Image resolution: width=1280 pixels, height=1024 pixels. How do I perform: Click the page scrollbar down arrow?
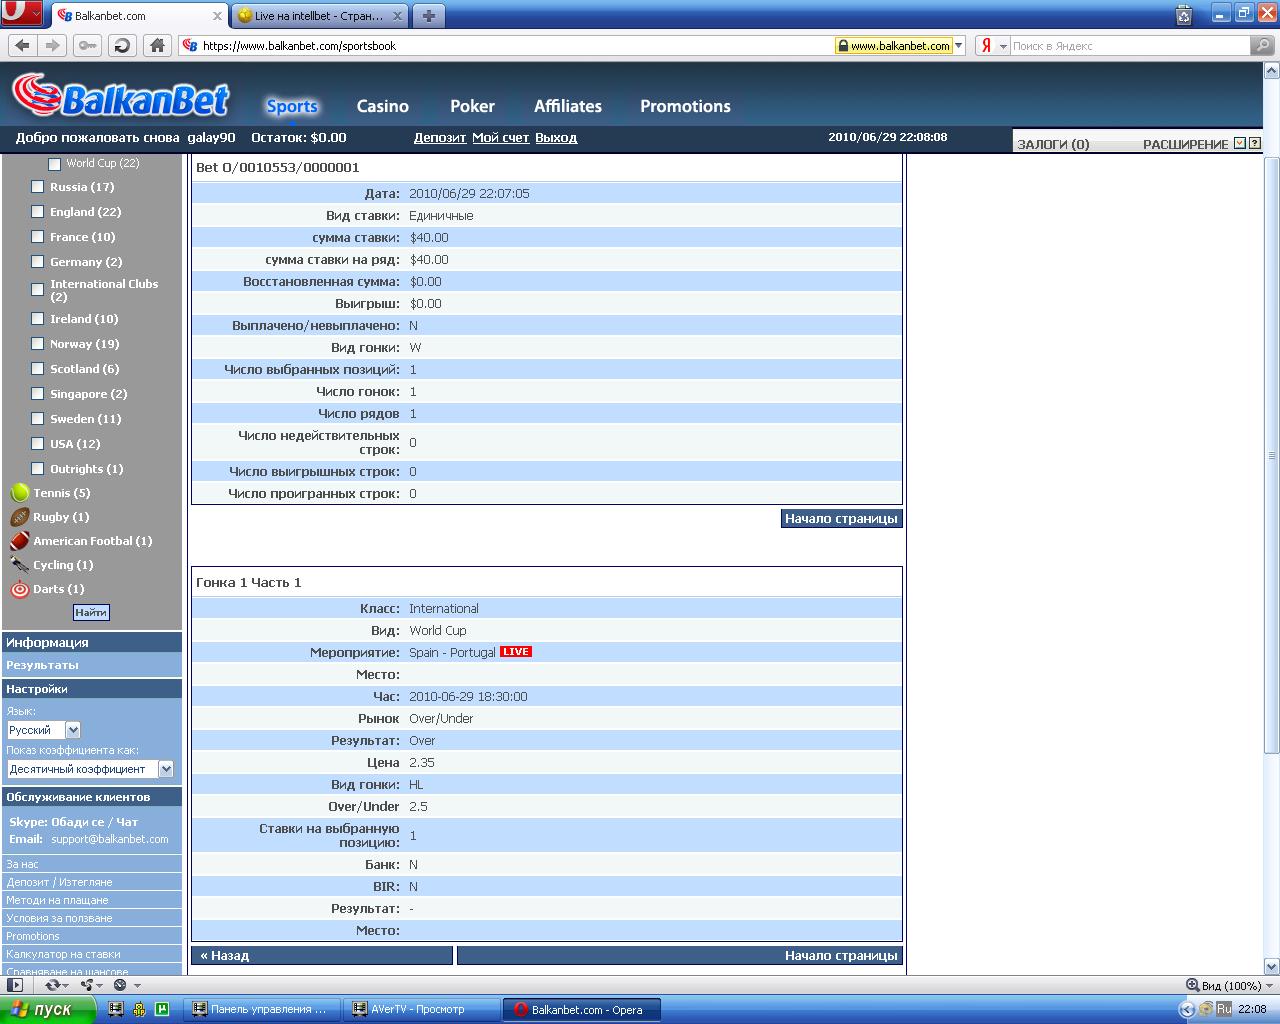coord(1272,967)
